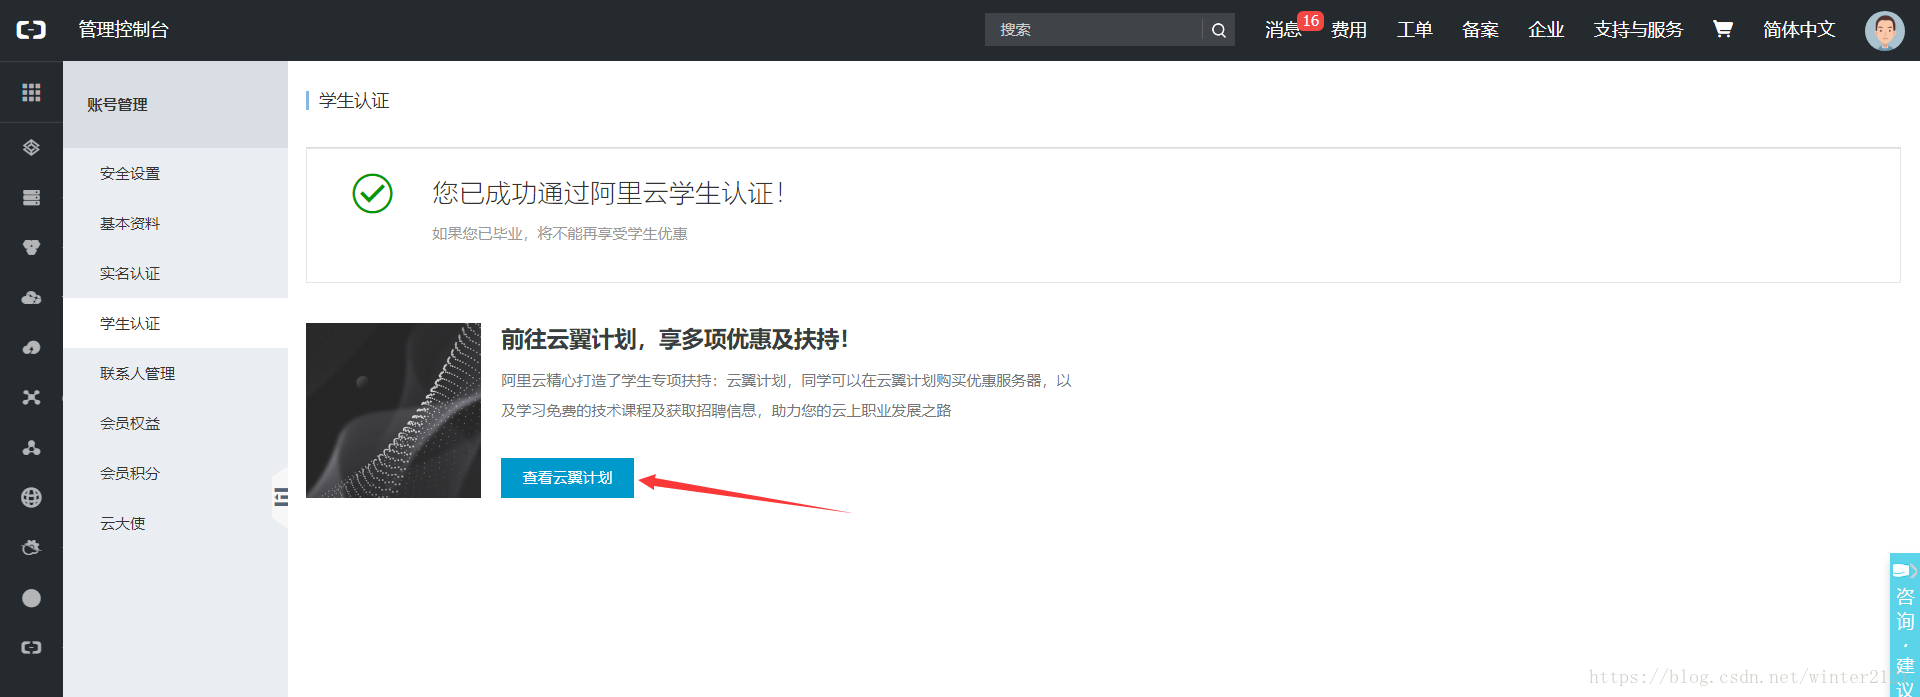Collapse the account sidebar with handle
The height and width of the screenshot is (697, 1920).
point(281,497)
